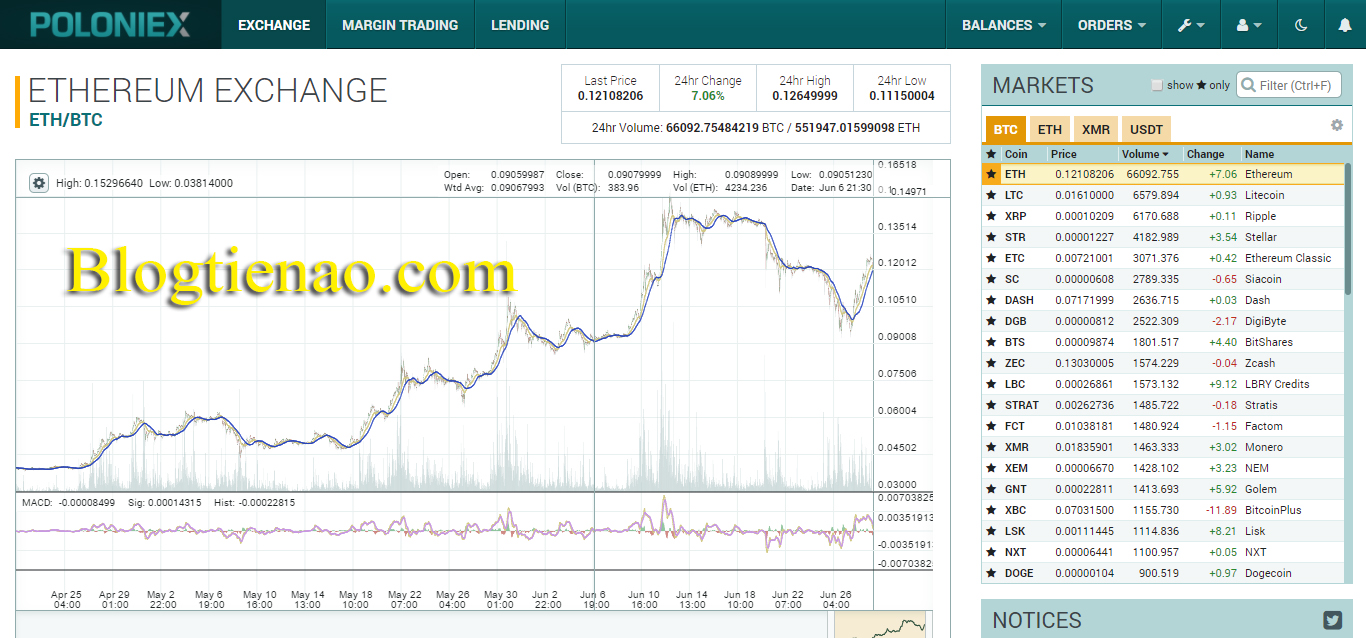Switch to the USDT markets tab
This screenshot has height=638, width=1366.
(x=1146, y=130)
